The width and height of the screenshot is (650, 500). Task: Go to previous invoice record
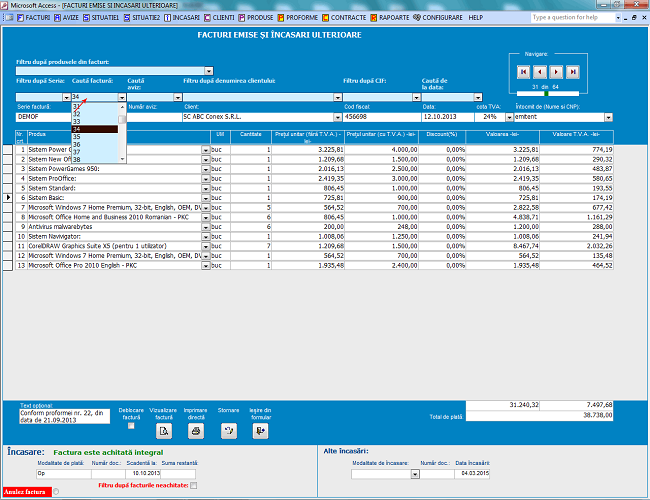[x=539, y=72]
